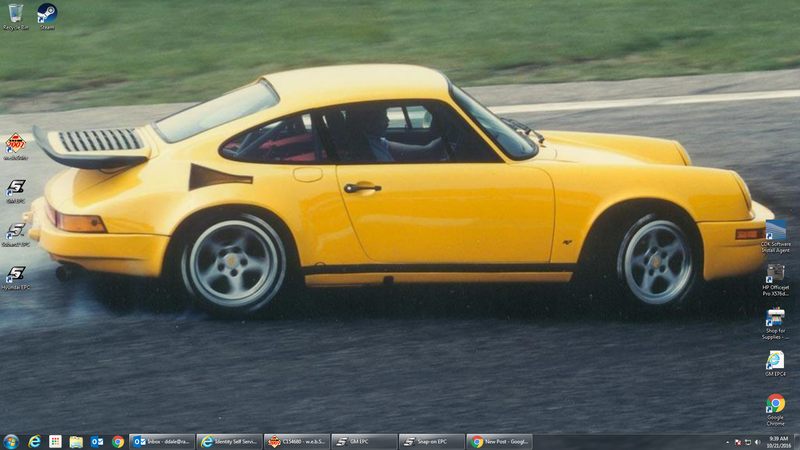Switch to the Inbox Outlook taskbar window
The height and width of the screenshot is (450, 800).
tap(162, 442)
